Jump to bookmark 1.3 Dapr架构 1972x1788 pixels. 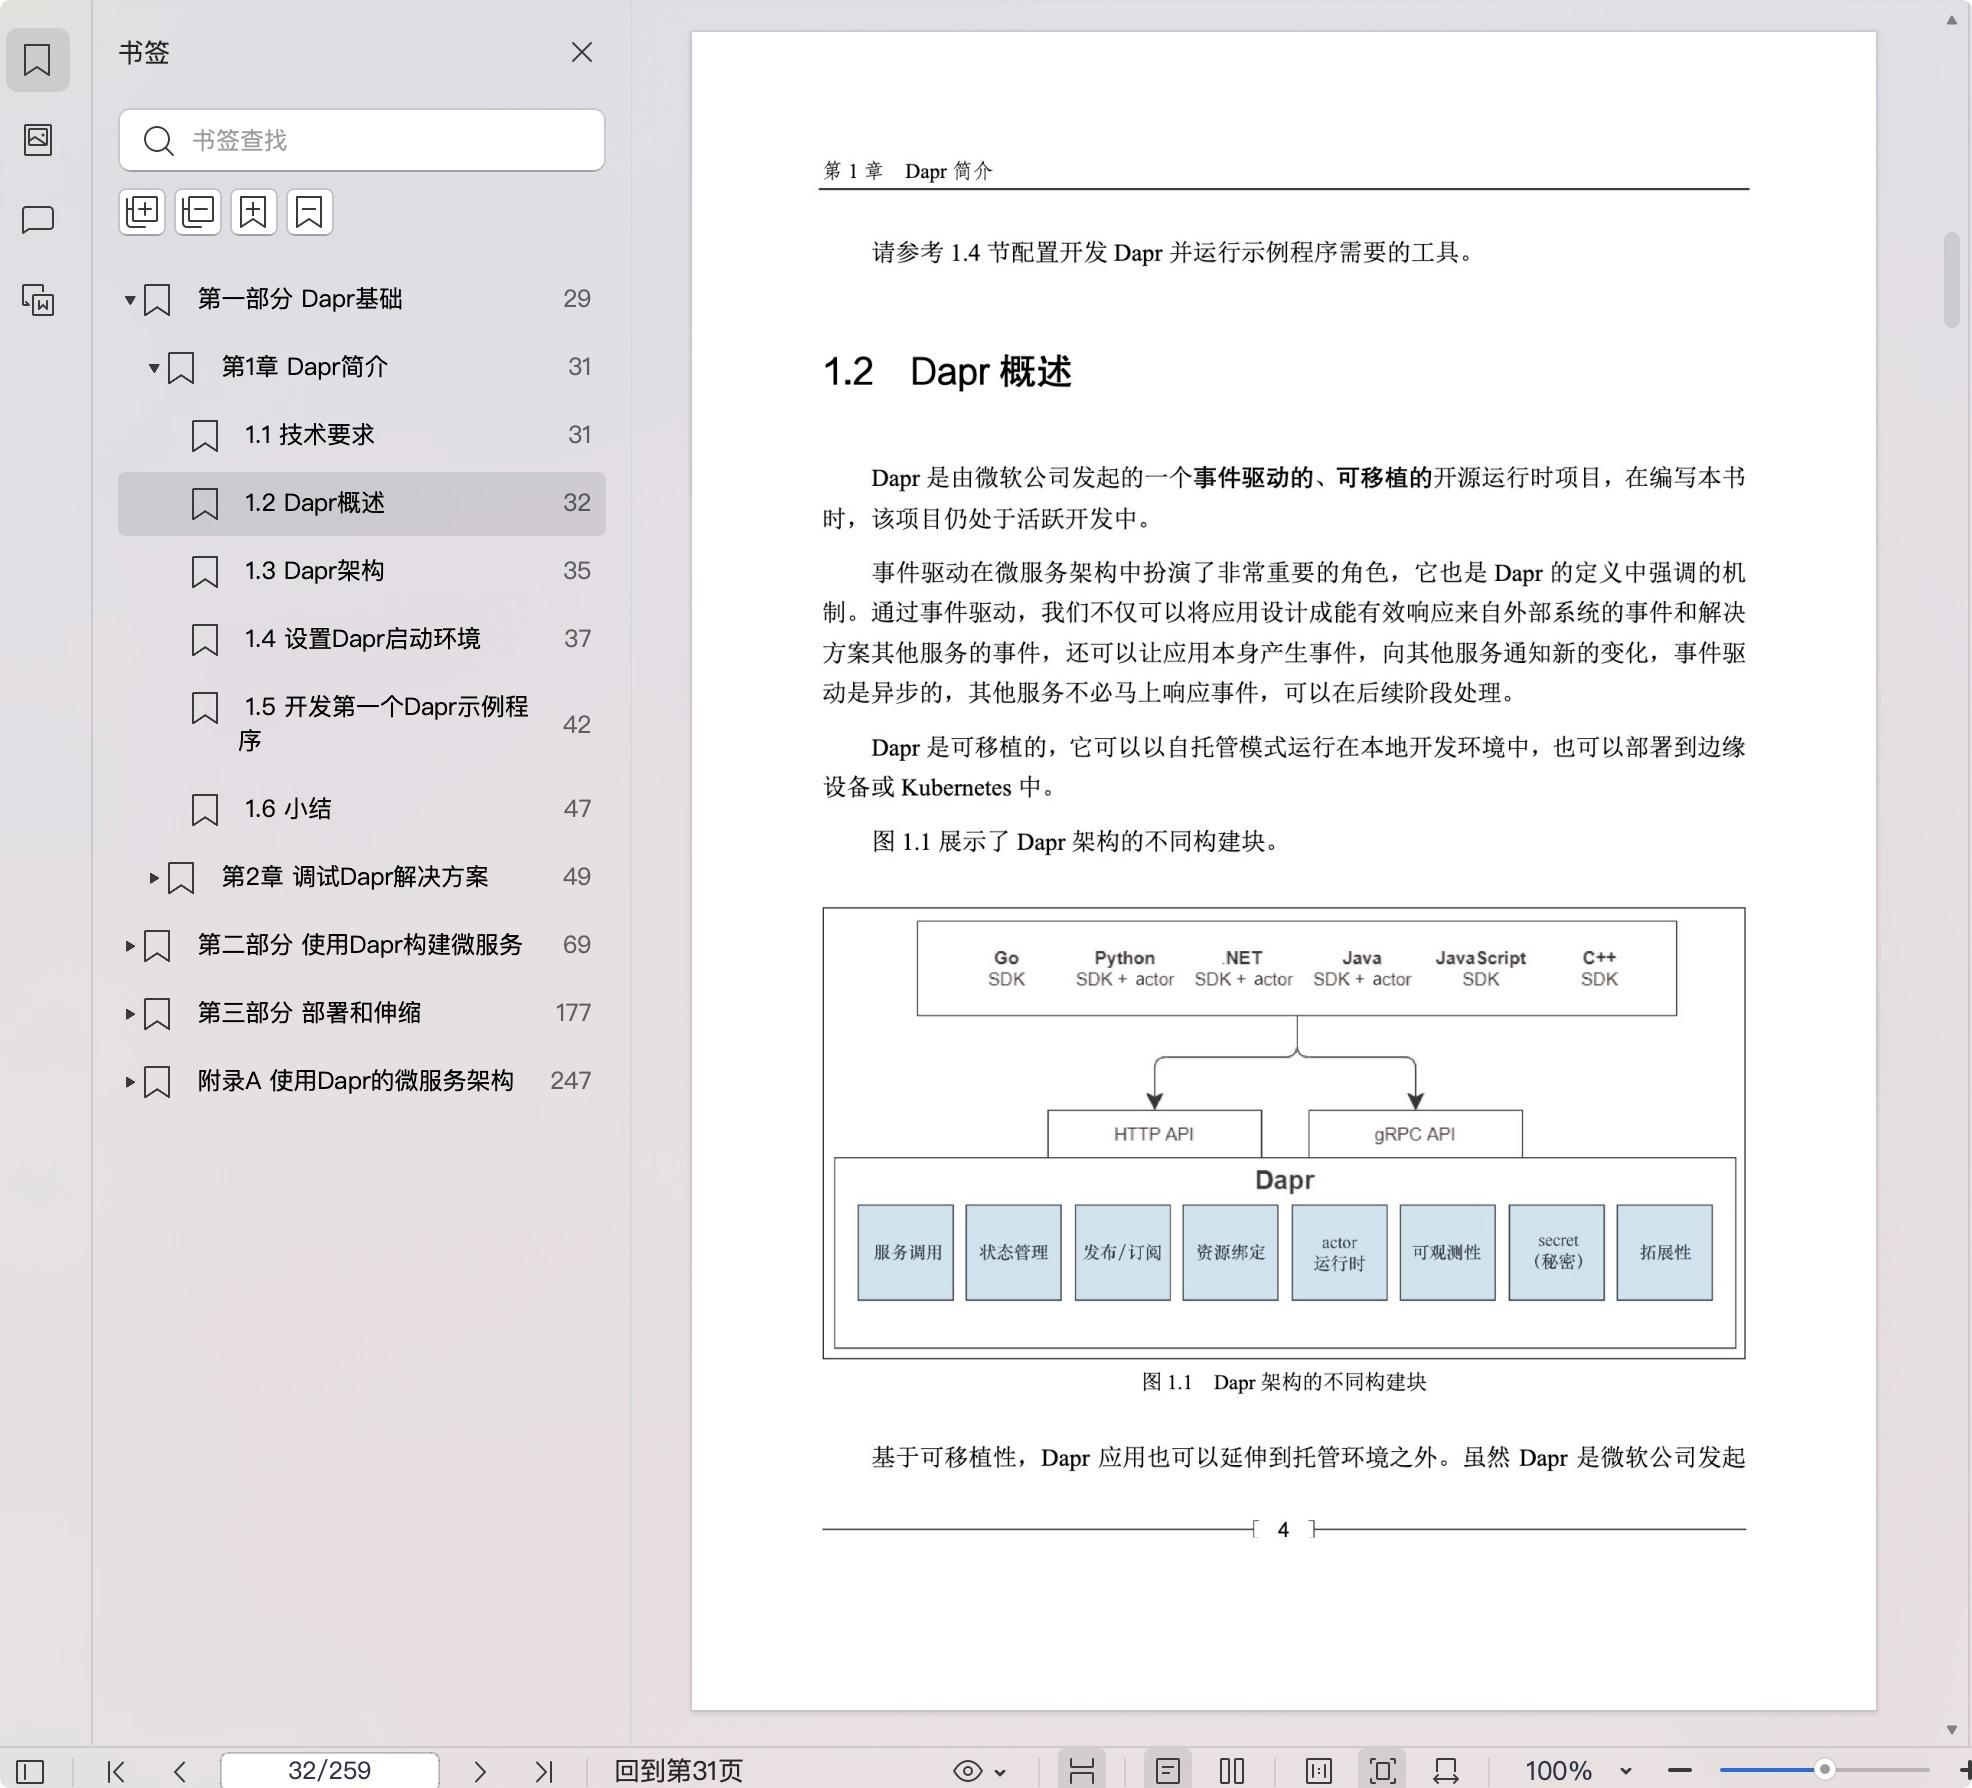click(x=361, y=571)
